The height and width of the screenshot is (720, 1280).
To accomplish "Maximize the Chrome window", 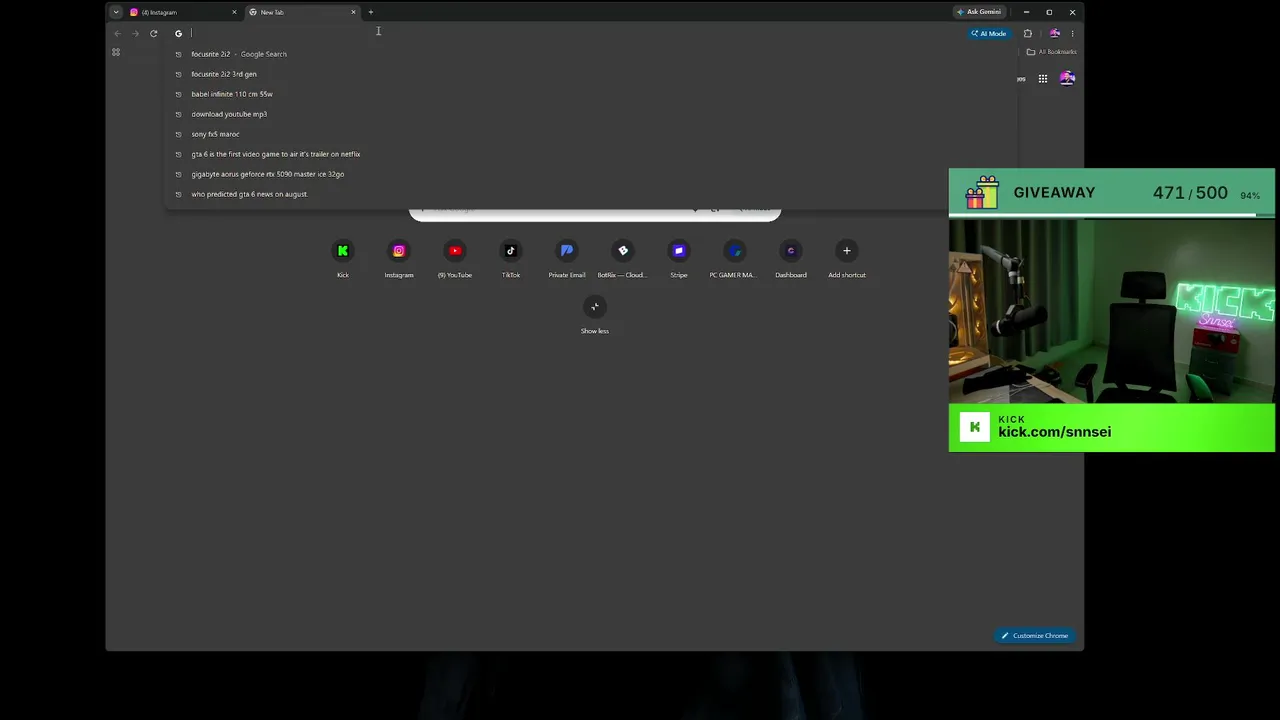I will [1049, 12].
